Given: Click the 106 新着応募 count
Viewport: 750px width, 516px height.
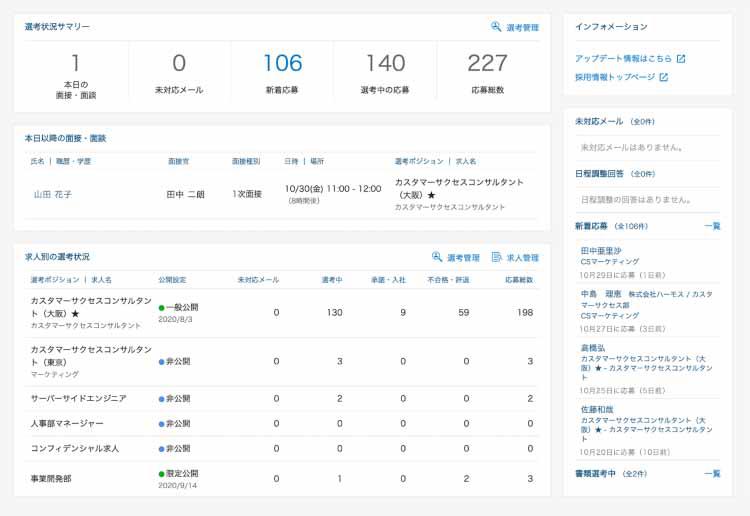Looking at the screenshot, I should [x=283, y=63].
